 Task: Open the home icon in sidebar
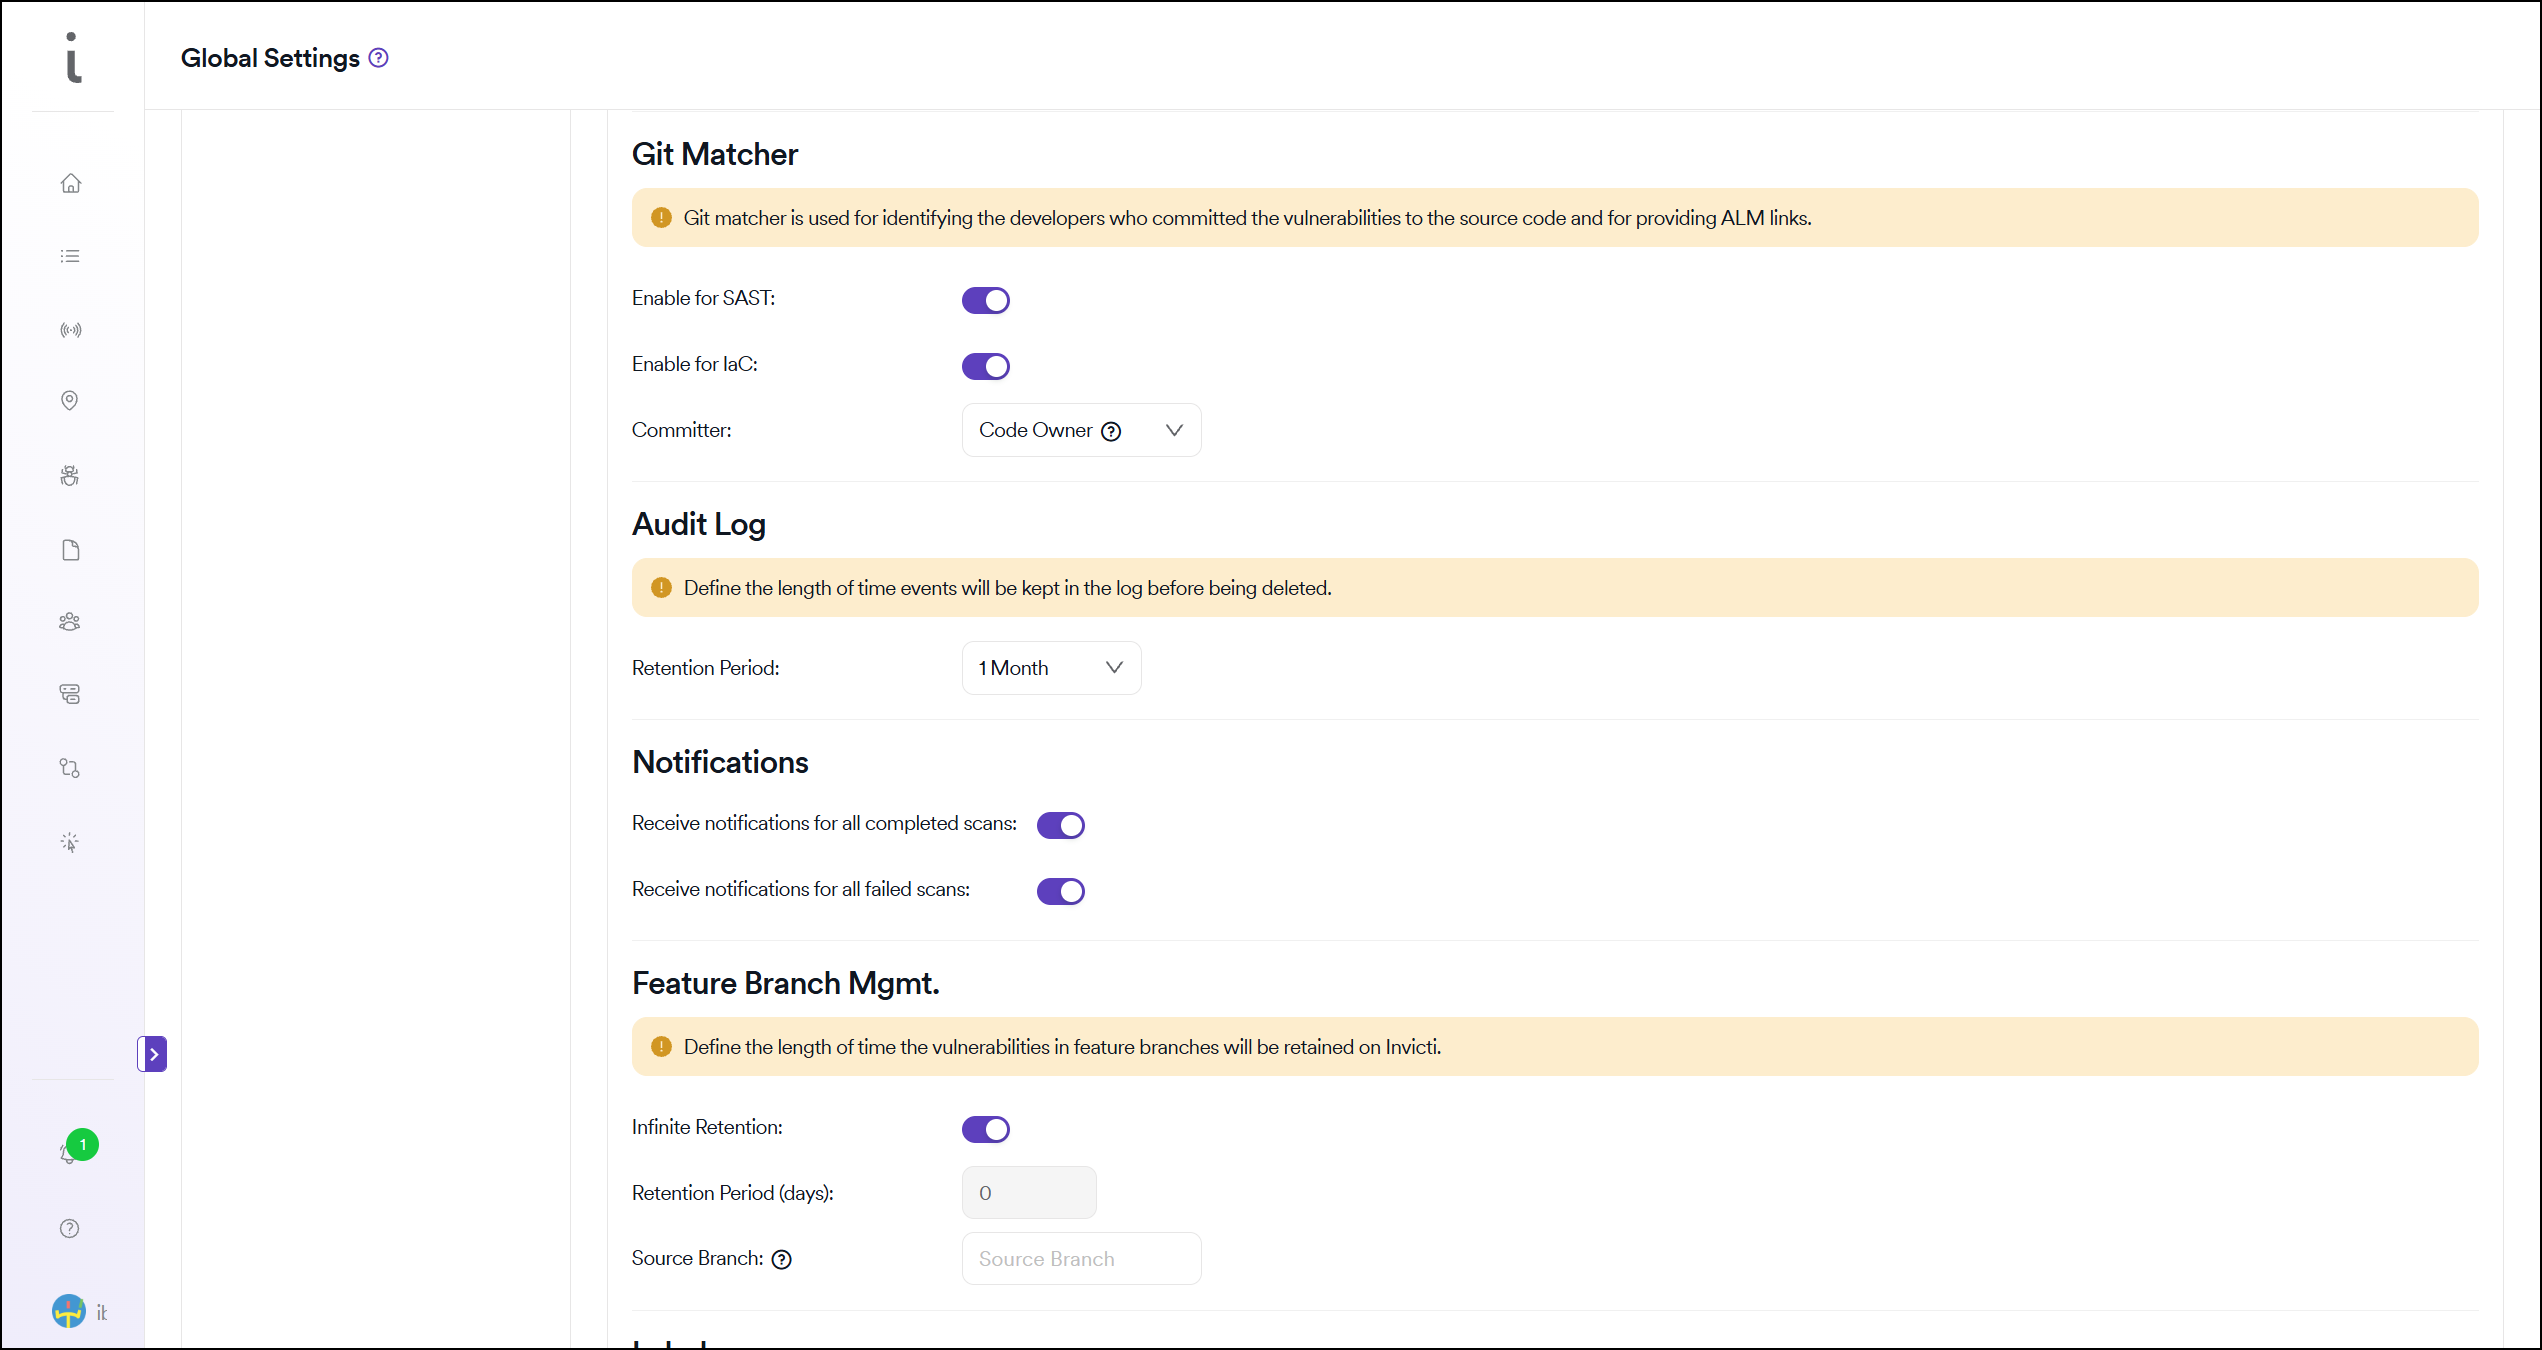(x=70, y=183)
